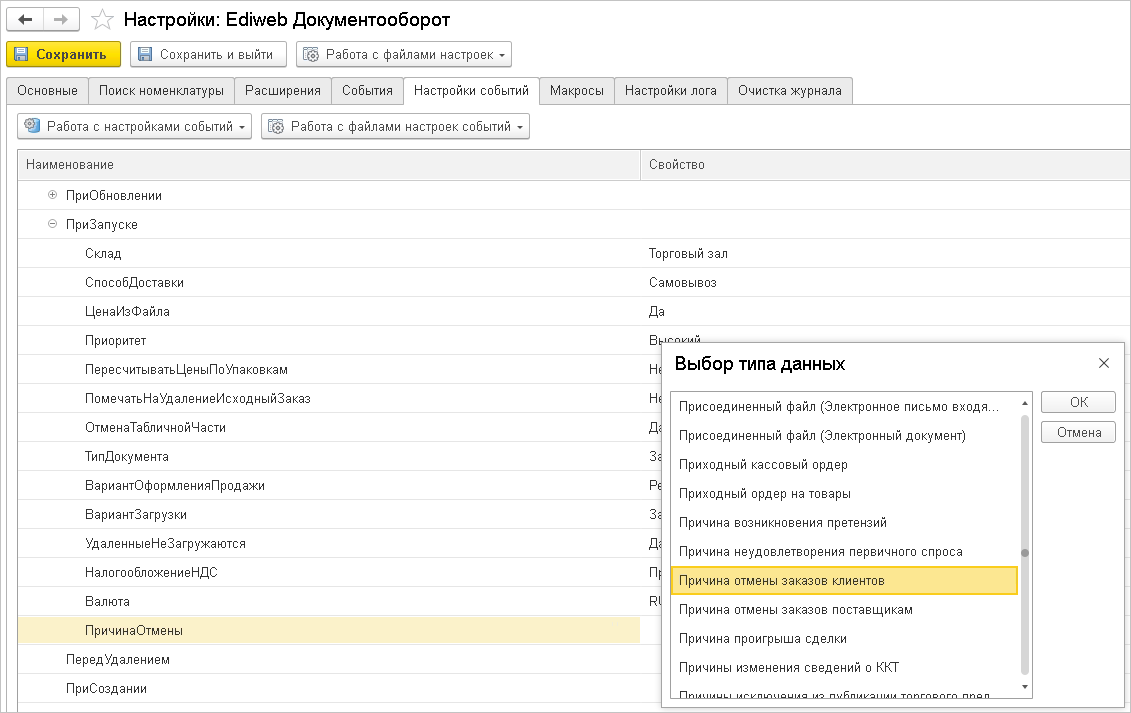Select the ПередУдалением tree row

click(118, 660)
